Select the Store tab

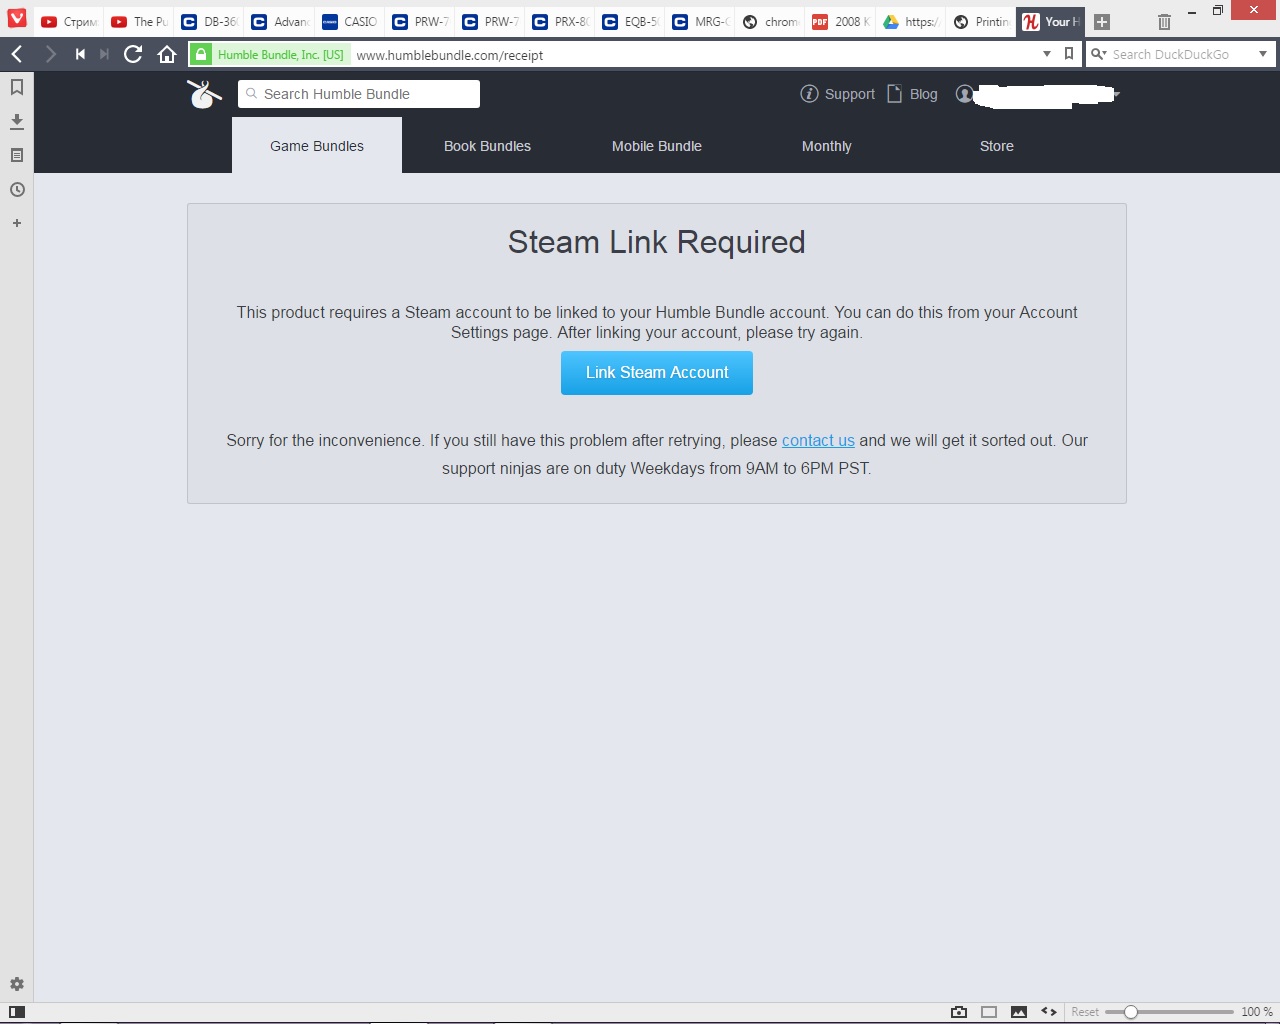click(x=997, y=146)
